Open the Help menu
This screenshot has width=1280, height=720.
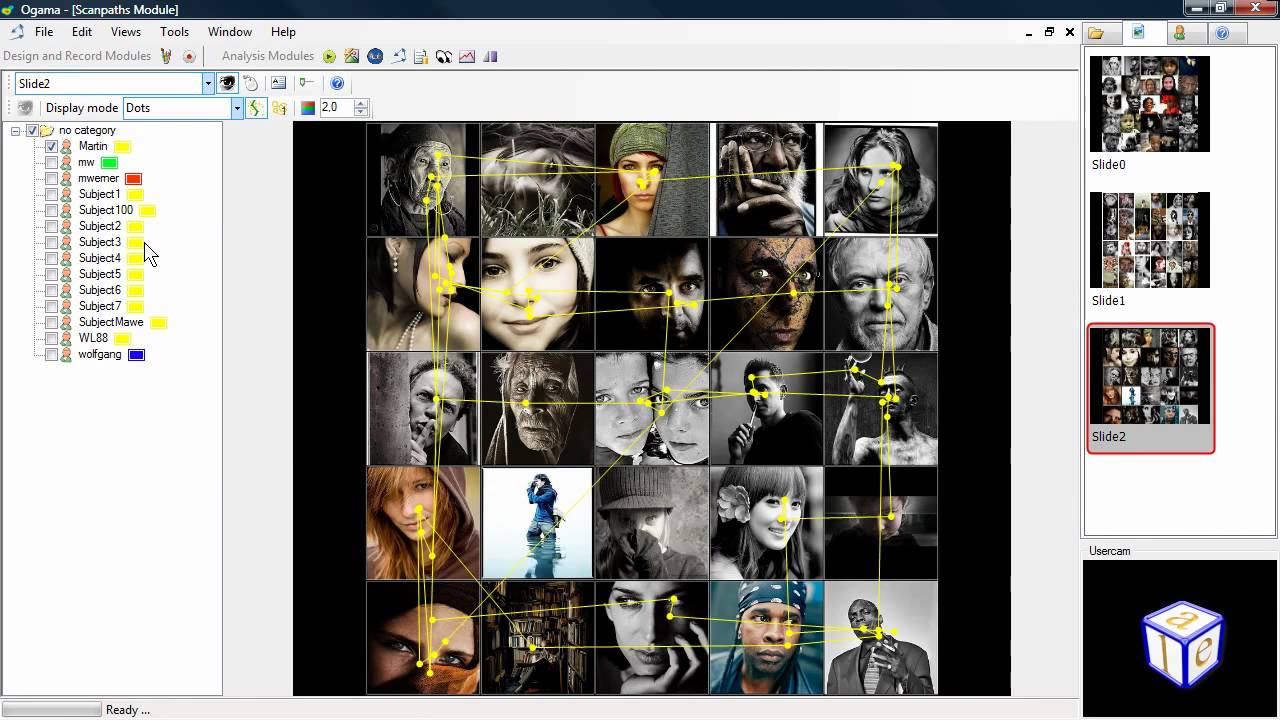(x=284, y=32)
